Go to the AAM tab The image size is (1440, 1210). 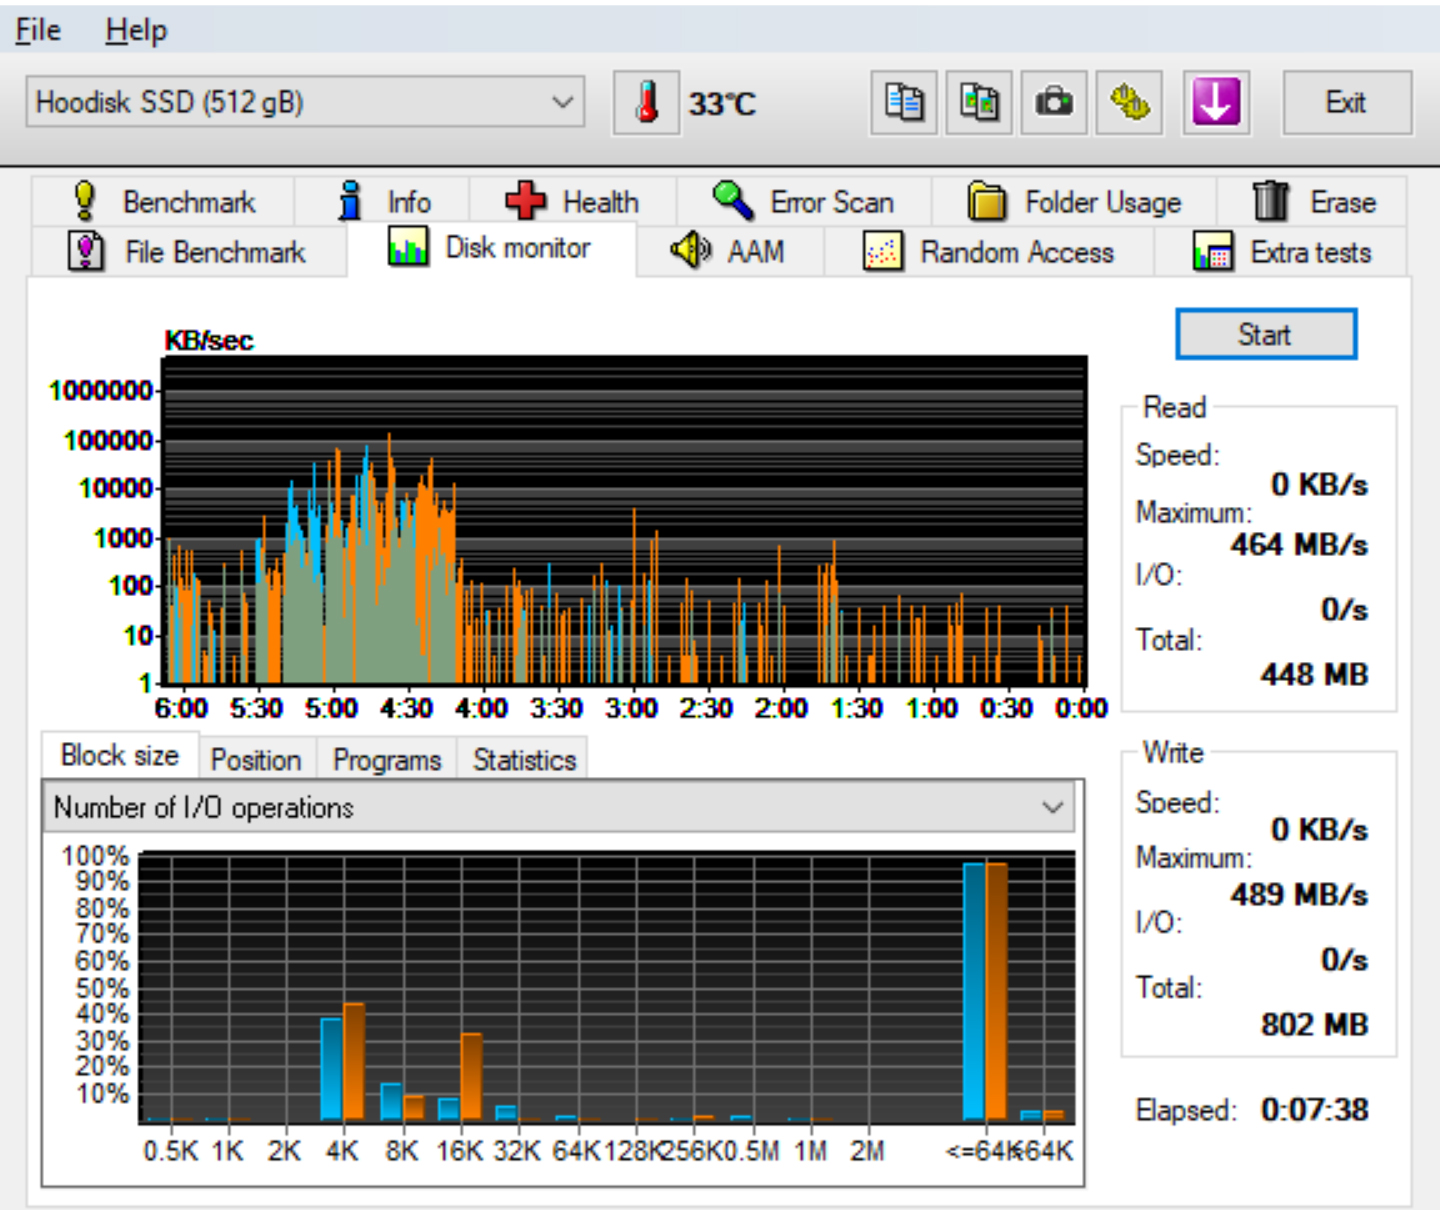pyautogui.click(x=730, y=251)
